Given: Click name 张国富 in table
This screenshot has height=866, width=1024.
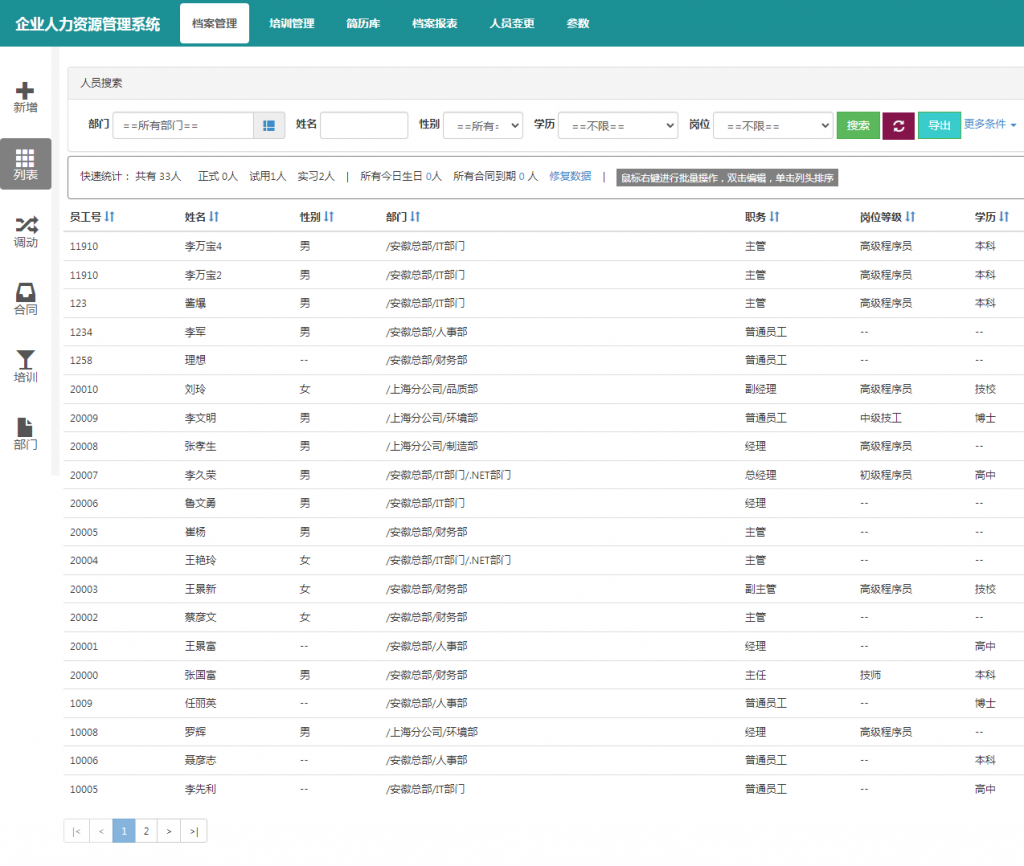Looking at the screenshot, I should (x=200, y=675).
